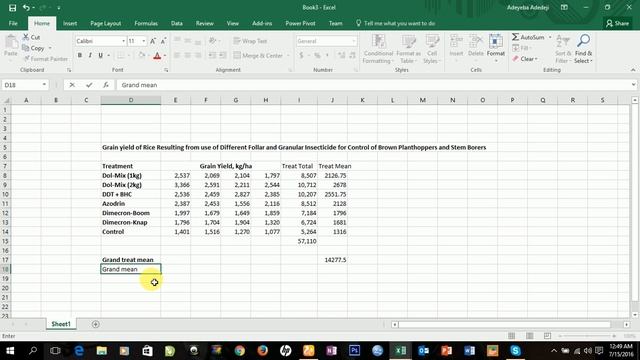
Task: Toggle Underline formatting
Action: coord(100,55)
